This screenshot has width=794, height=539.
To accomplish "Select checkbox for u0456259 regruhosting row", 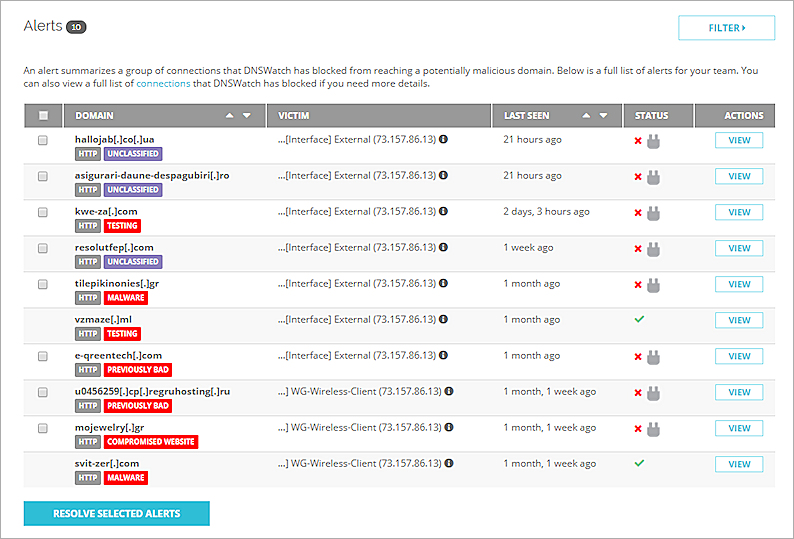I will pos(43,393).
